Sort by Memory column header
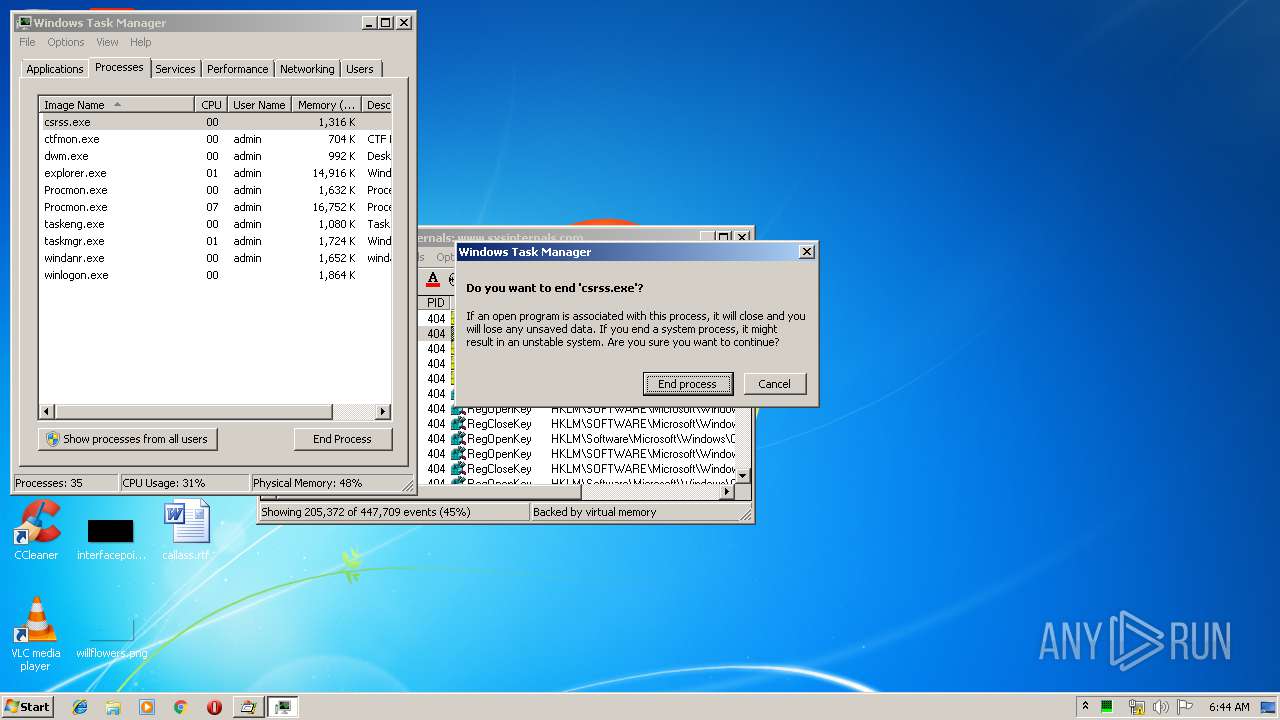Image resolution: width=1280 pixels, height=720 pixels. pos(327,105)
